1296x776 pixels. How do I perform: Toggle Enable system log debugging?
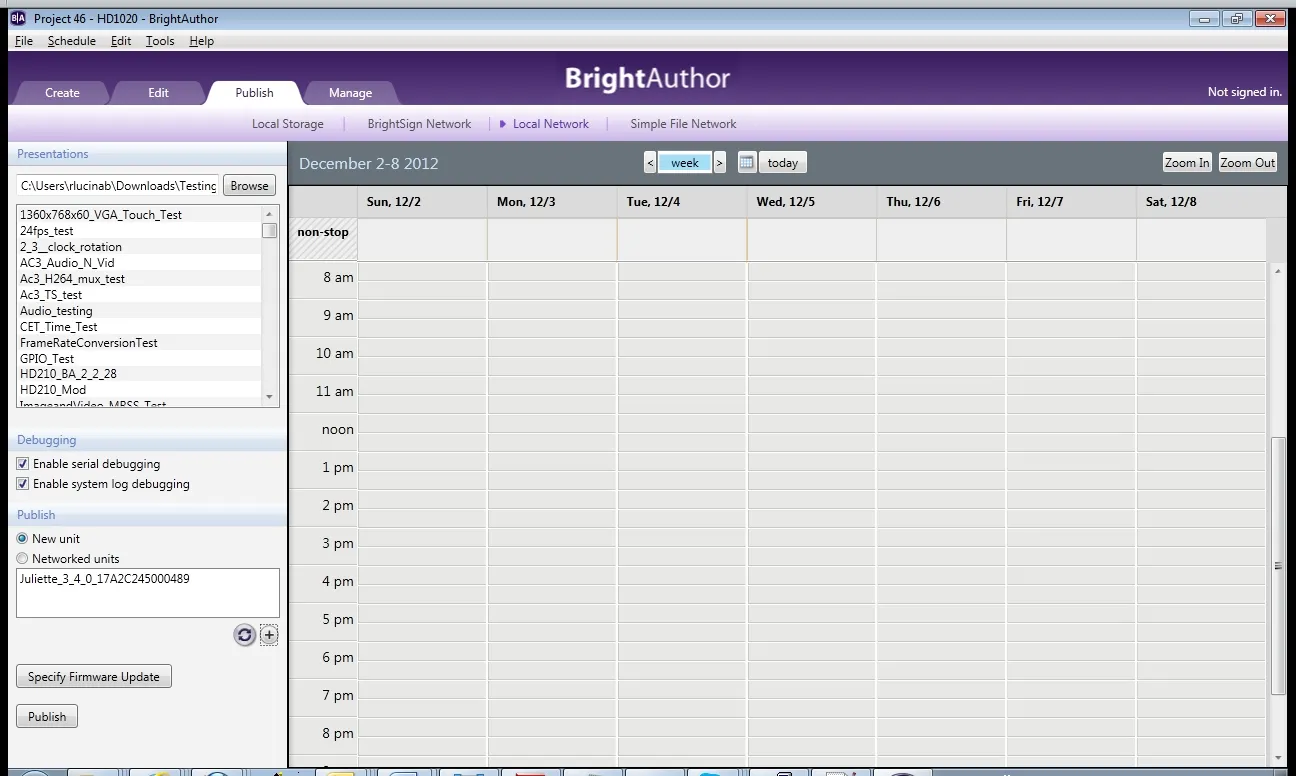23,484
